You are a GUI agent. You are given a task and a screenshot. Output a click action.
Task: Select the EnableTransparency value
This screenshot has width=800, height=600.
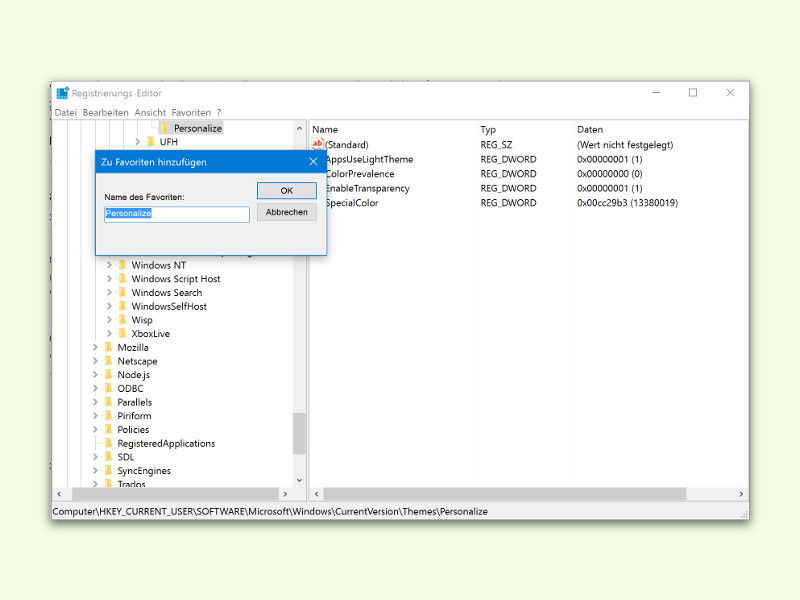(367, 188)
